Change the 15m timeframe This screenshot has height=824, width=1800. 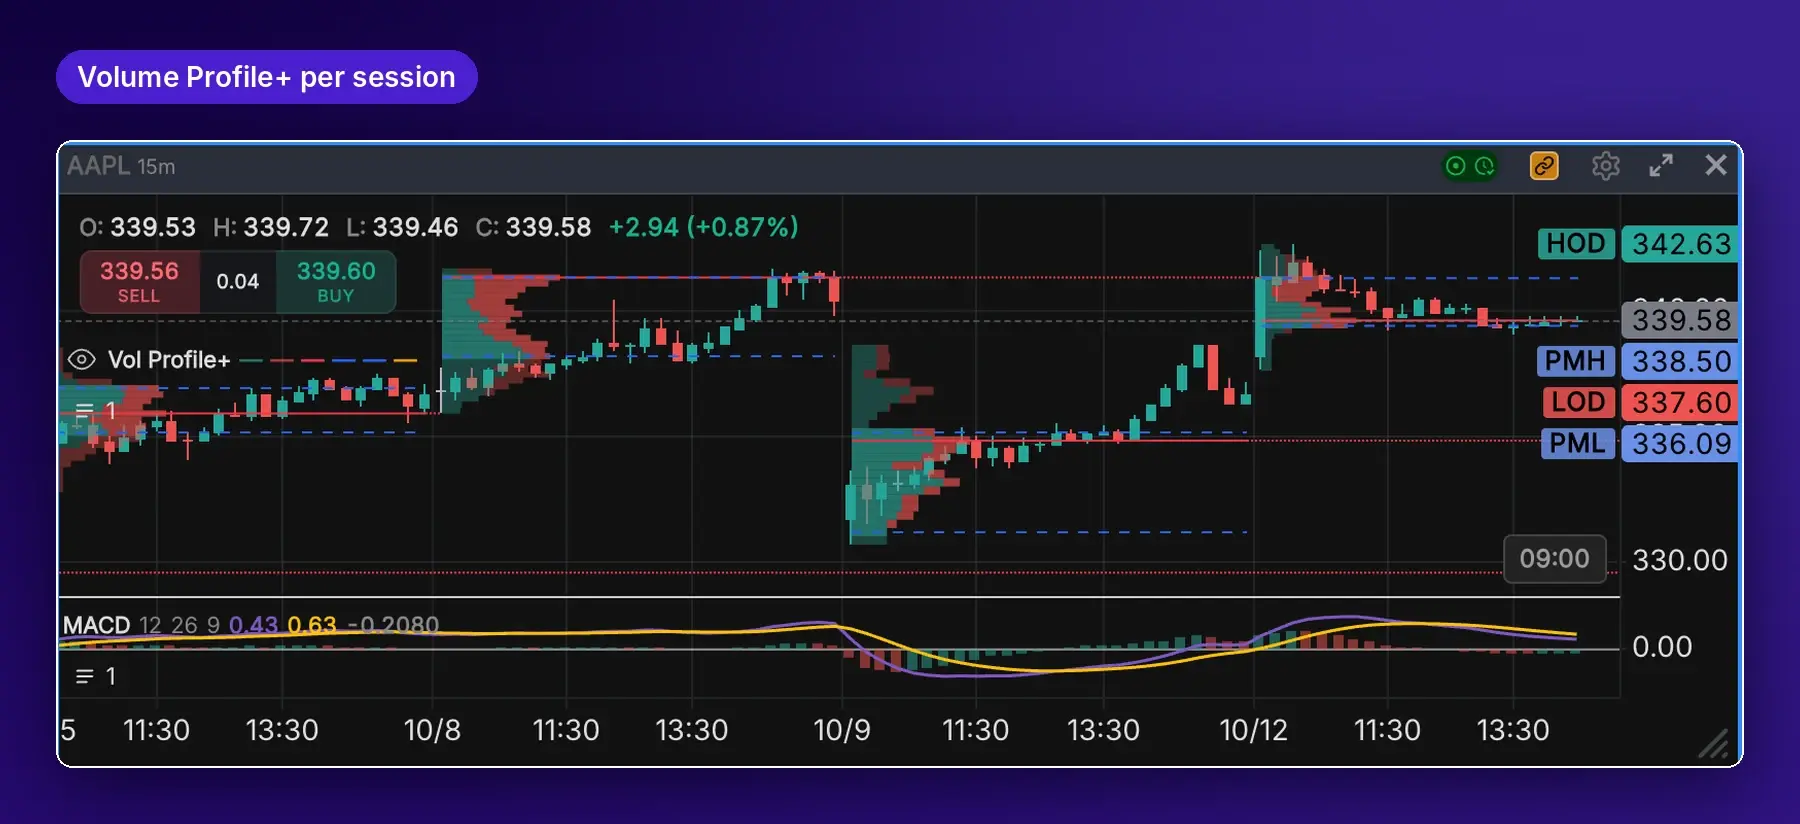[156, 167]
